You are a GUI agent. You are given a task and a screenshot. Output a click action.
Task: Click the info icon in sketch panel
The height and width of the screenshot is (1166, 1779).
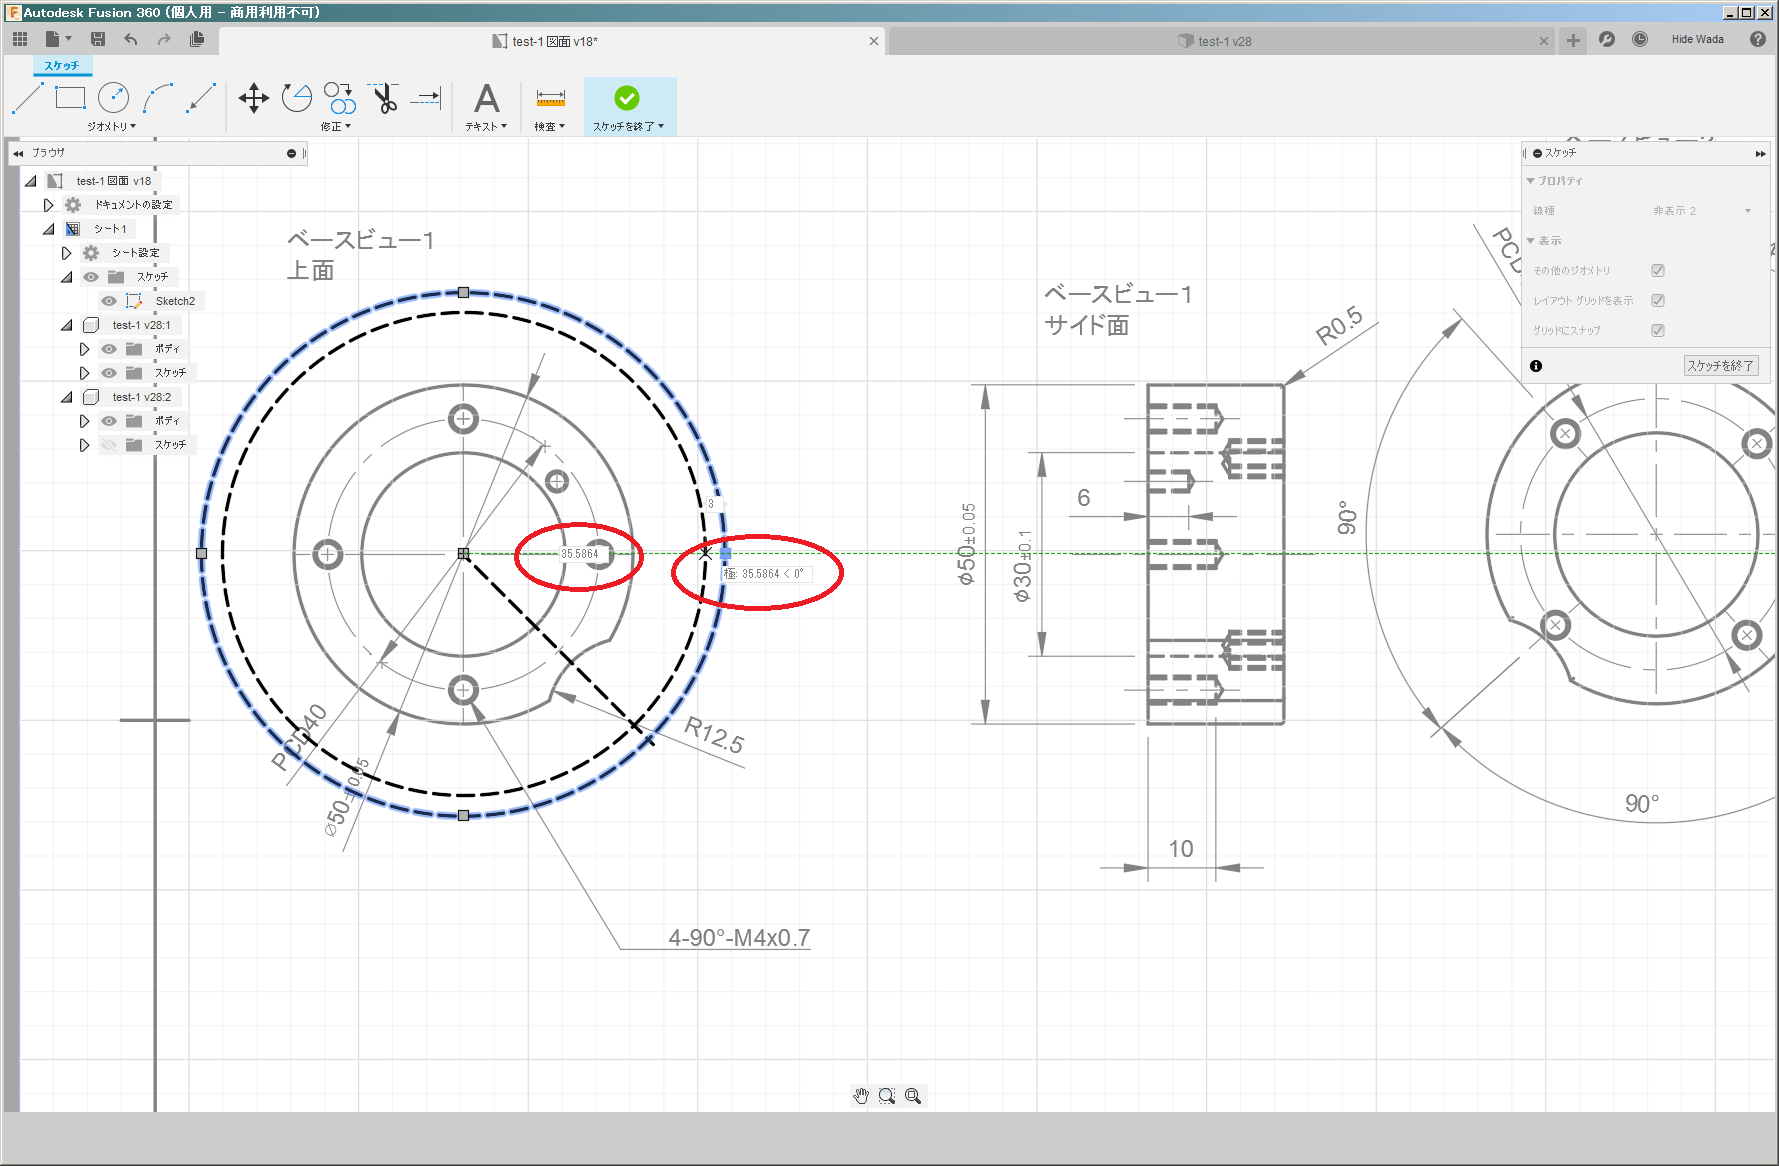click(x=1536, y=366)
